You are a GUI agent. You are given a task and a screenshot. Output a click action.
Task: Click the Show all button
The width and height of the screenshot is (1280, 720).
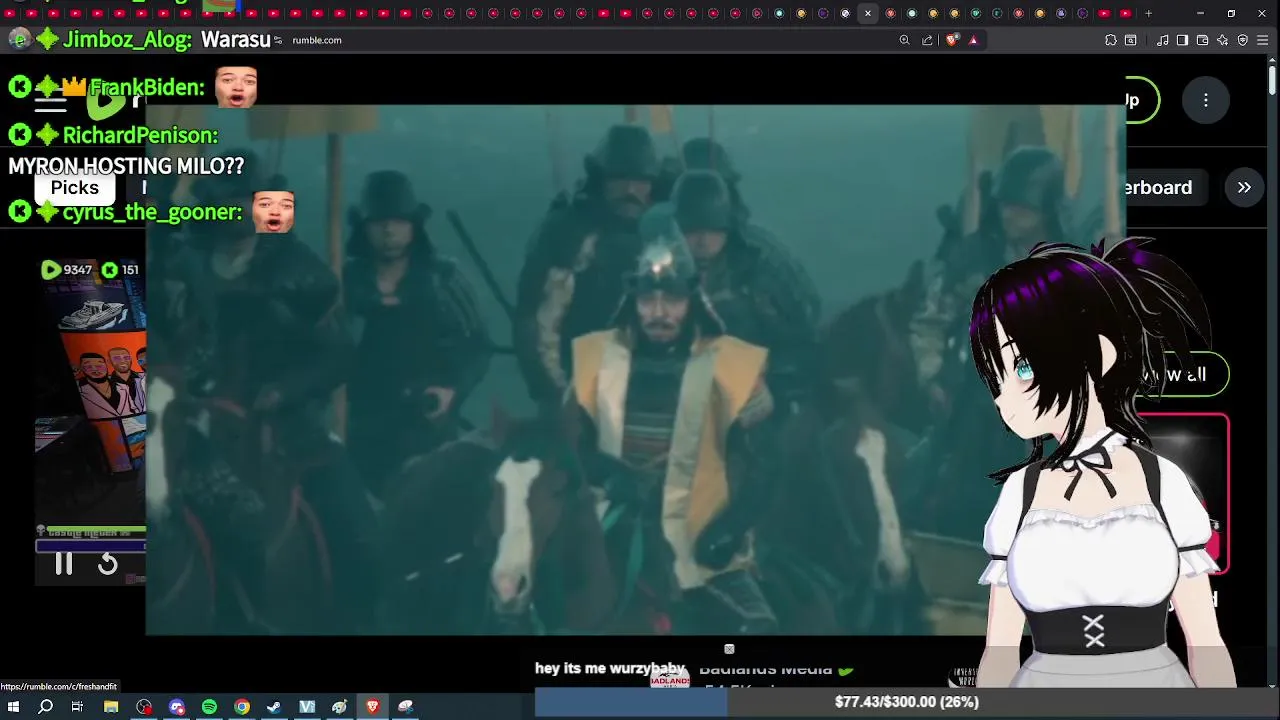1178,374
